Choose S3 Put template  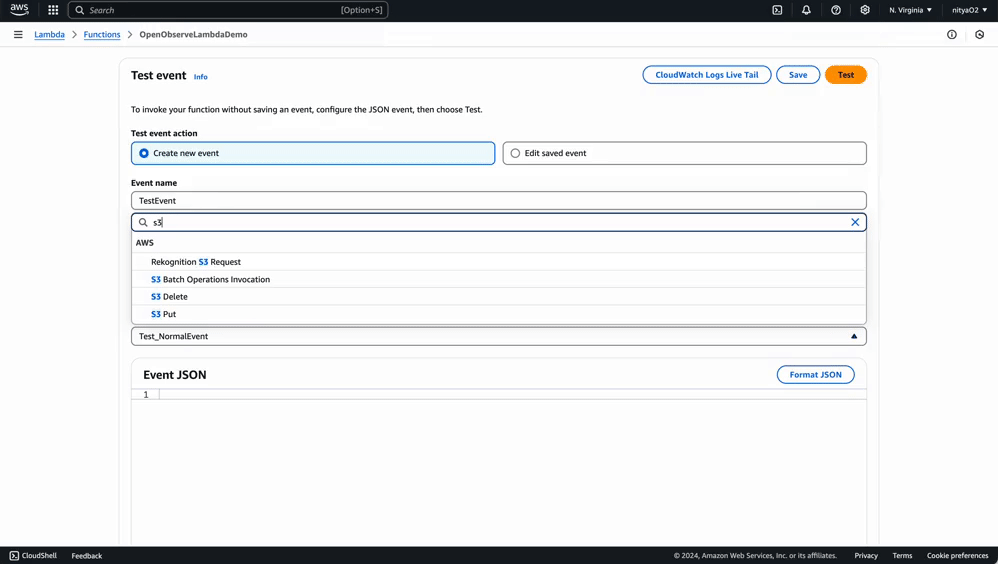pos(498,314)
